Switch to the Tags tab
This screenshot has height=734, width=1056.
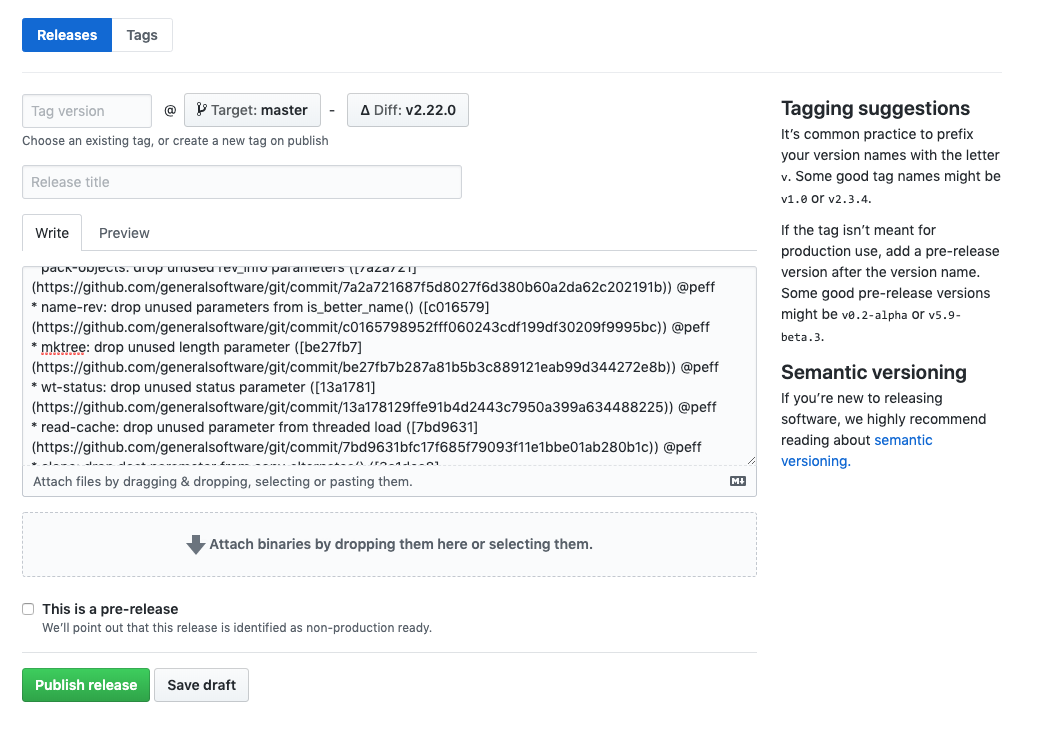coord(142,35)
